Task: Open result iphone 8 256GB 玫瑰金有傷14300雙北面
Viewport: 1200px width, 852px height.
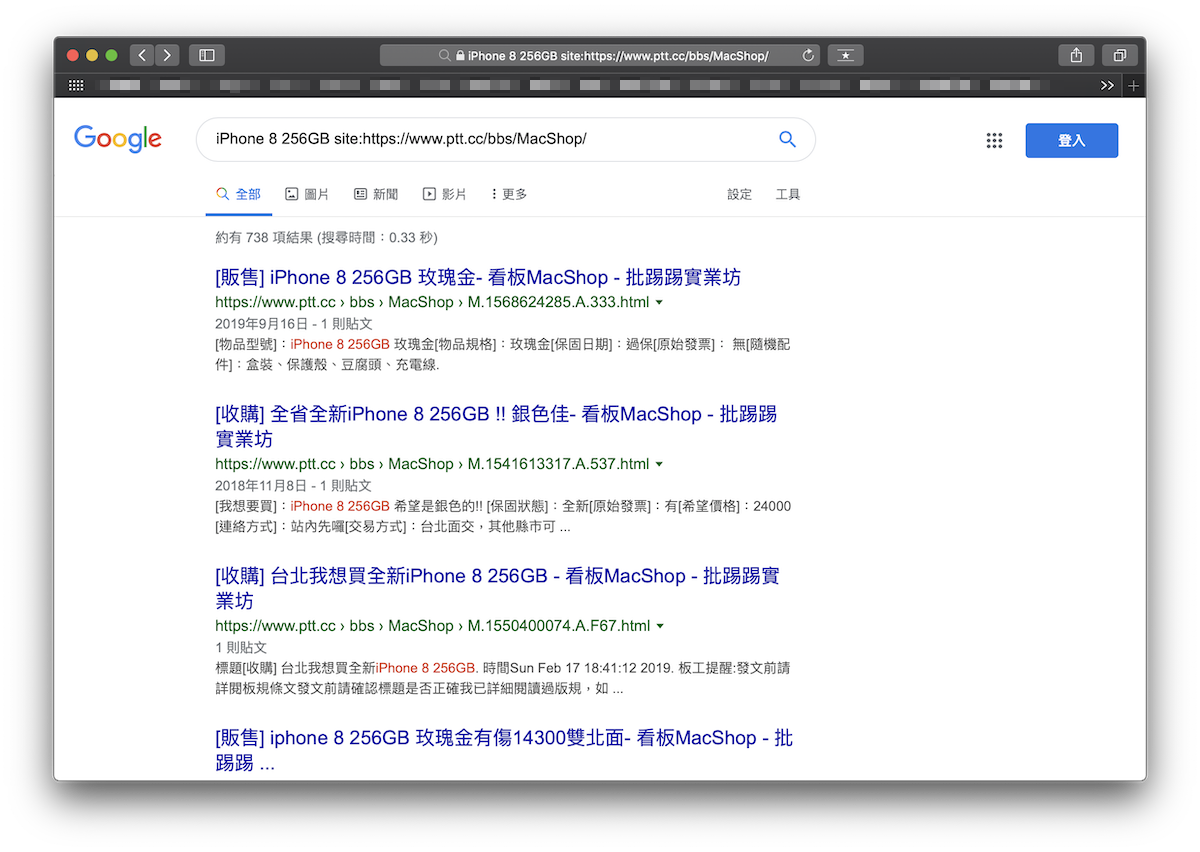Action: pyautogui.click(x=504, y=750)
